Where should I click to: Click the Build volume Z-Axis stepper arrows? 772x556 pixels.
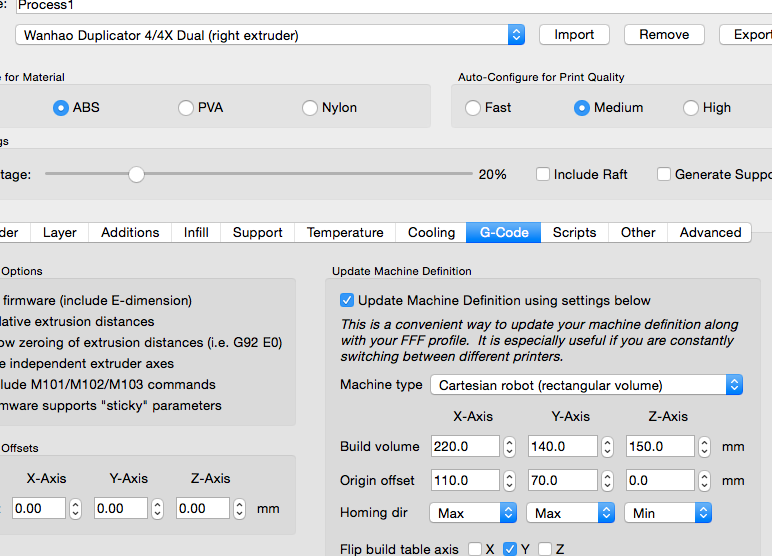tap(705, 447)
